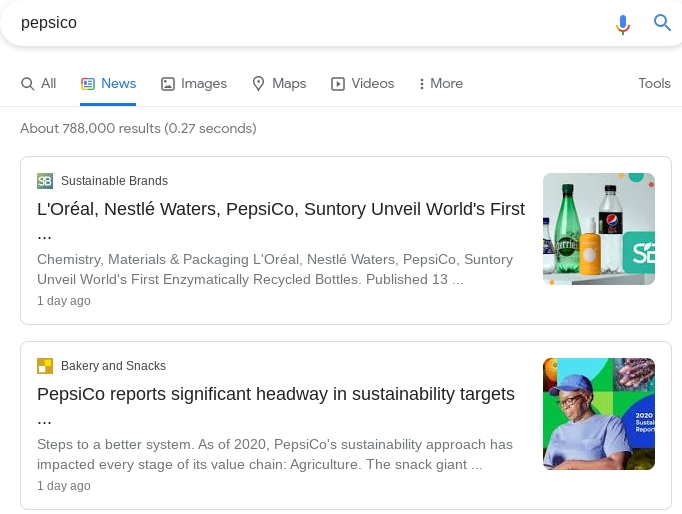Select the News tab

[109, 84]
